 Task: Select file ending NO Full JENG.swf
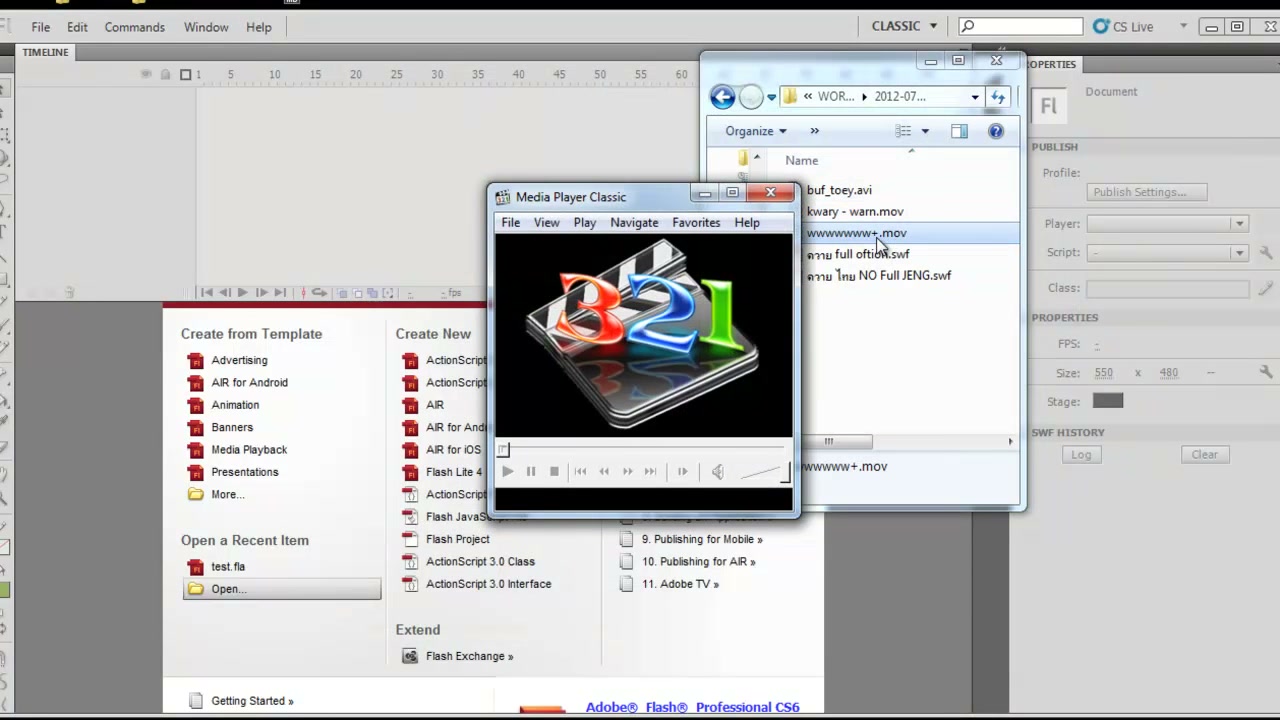coord(879,276)
